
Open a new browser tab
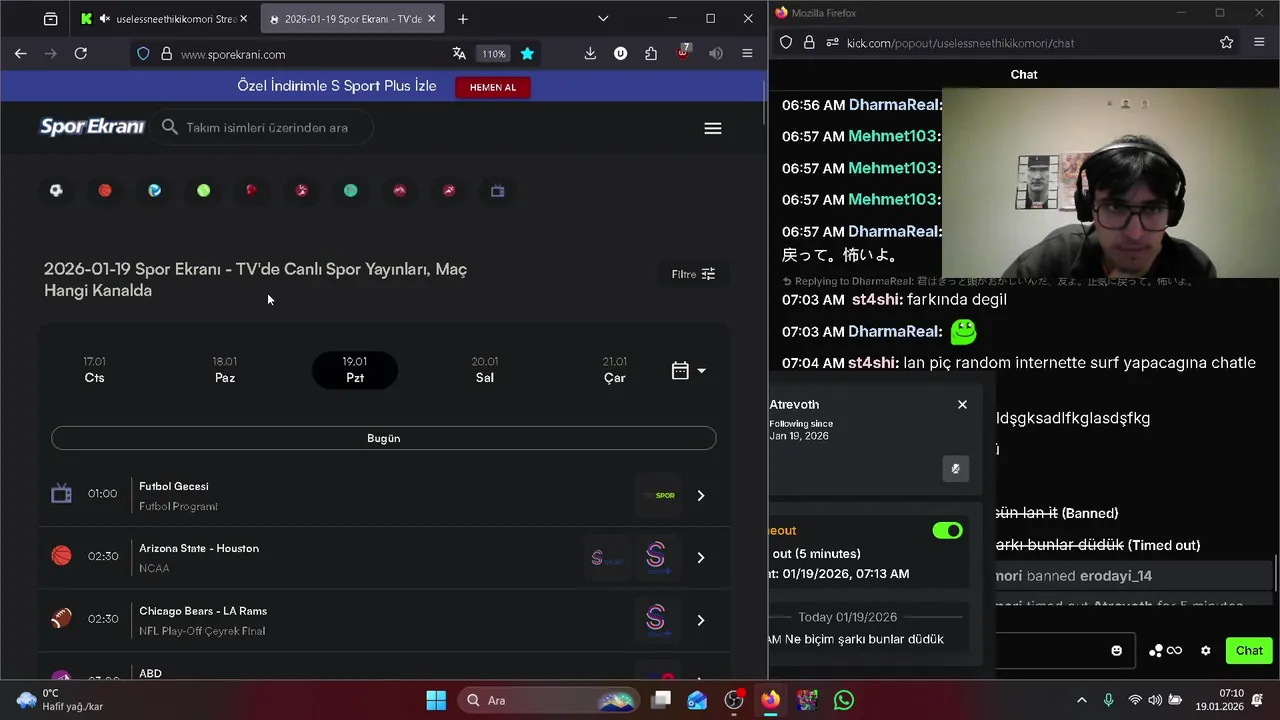coord(463,19)
